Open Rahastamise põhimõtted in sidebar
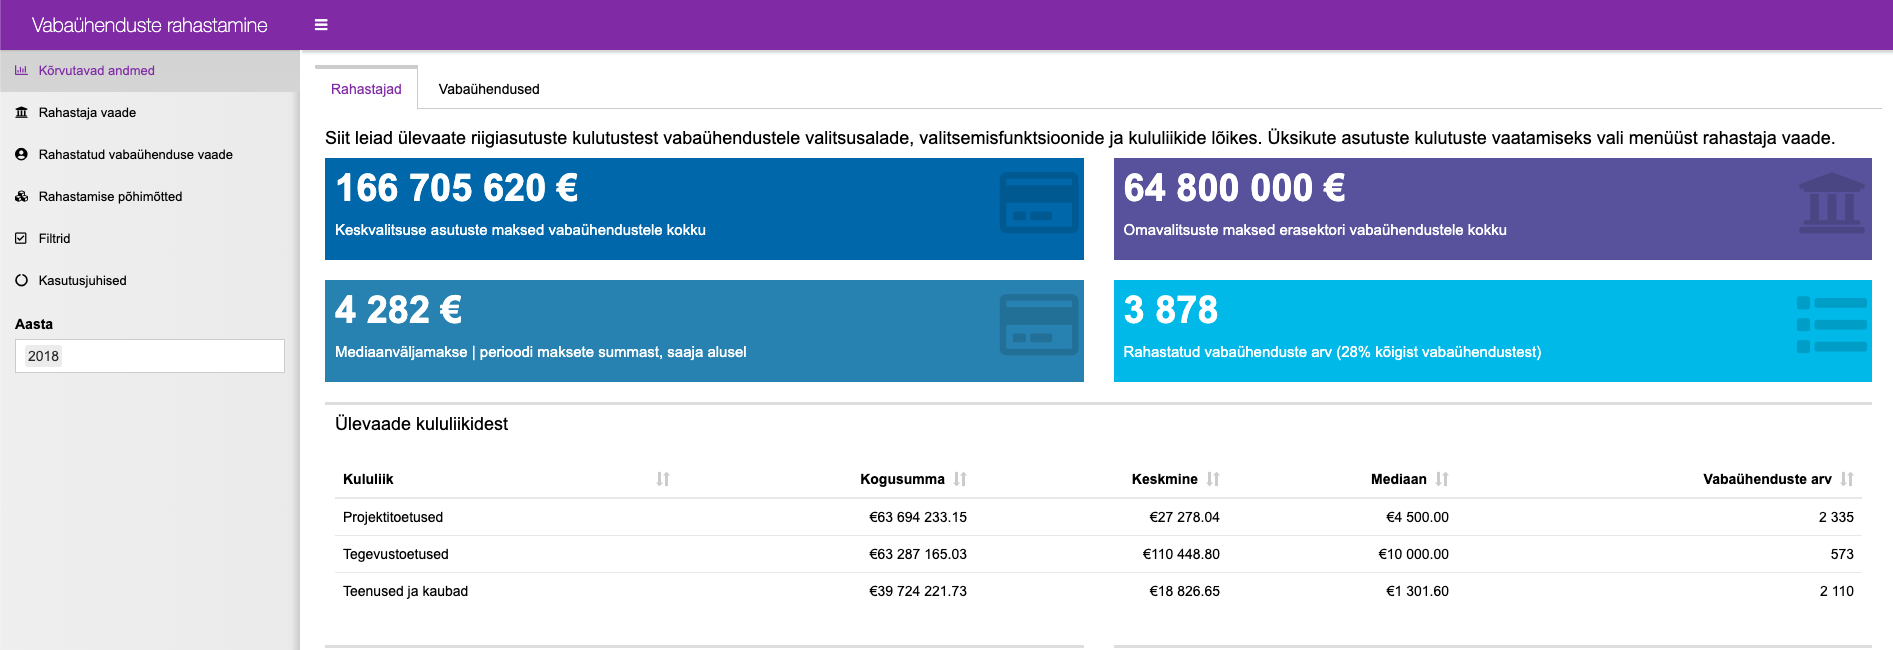 coord(148,196)
